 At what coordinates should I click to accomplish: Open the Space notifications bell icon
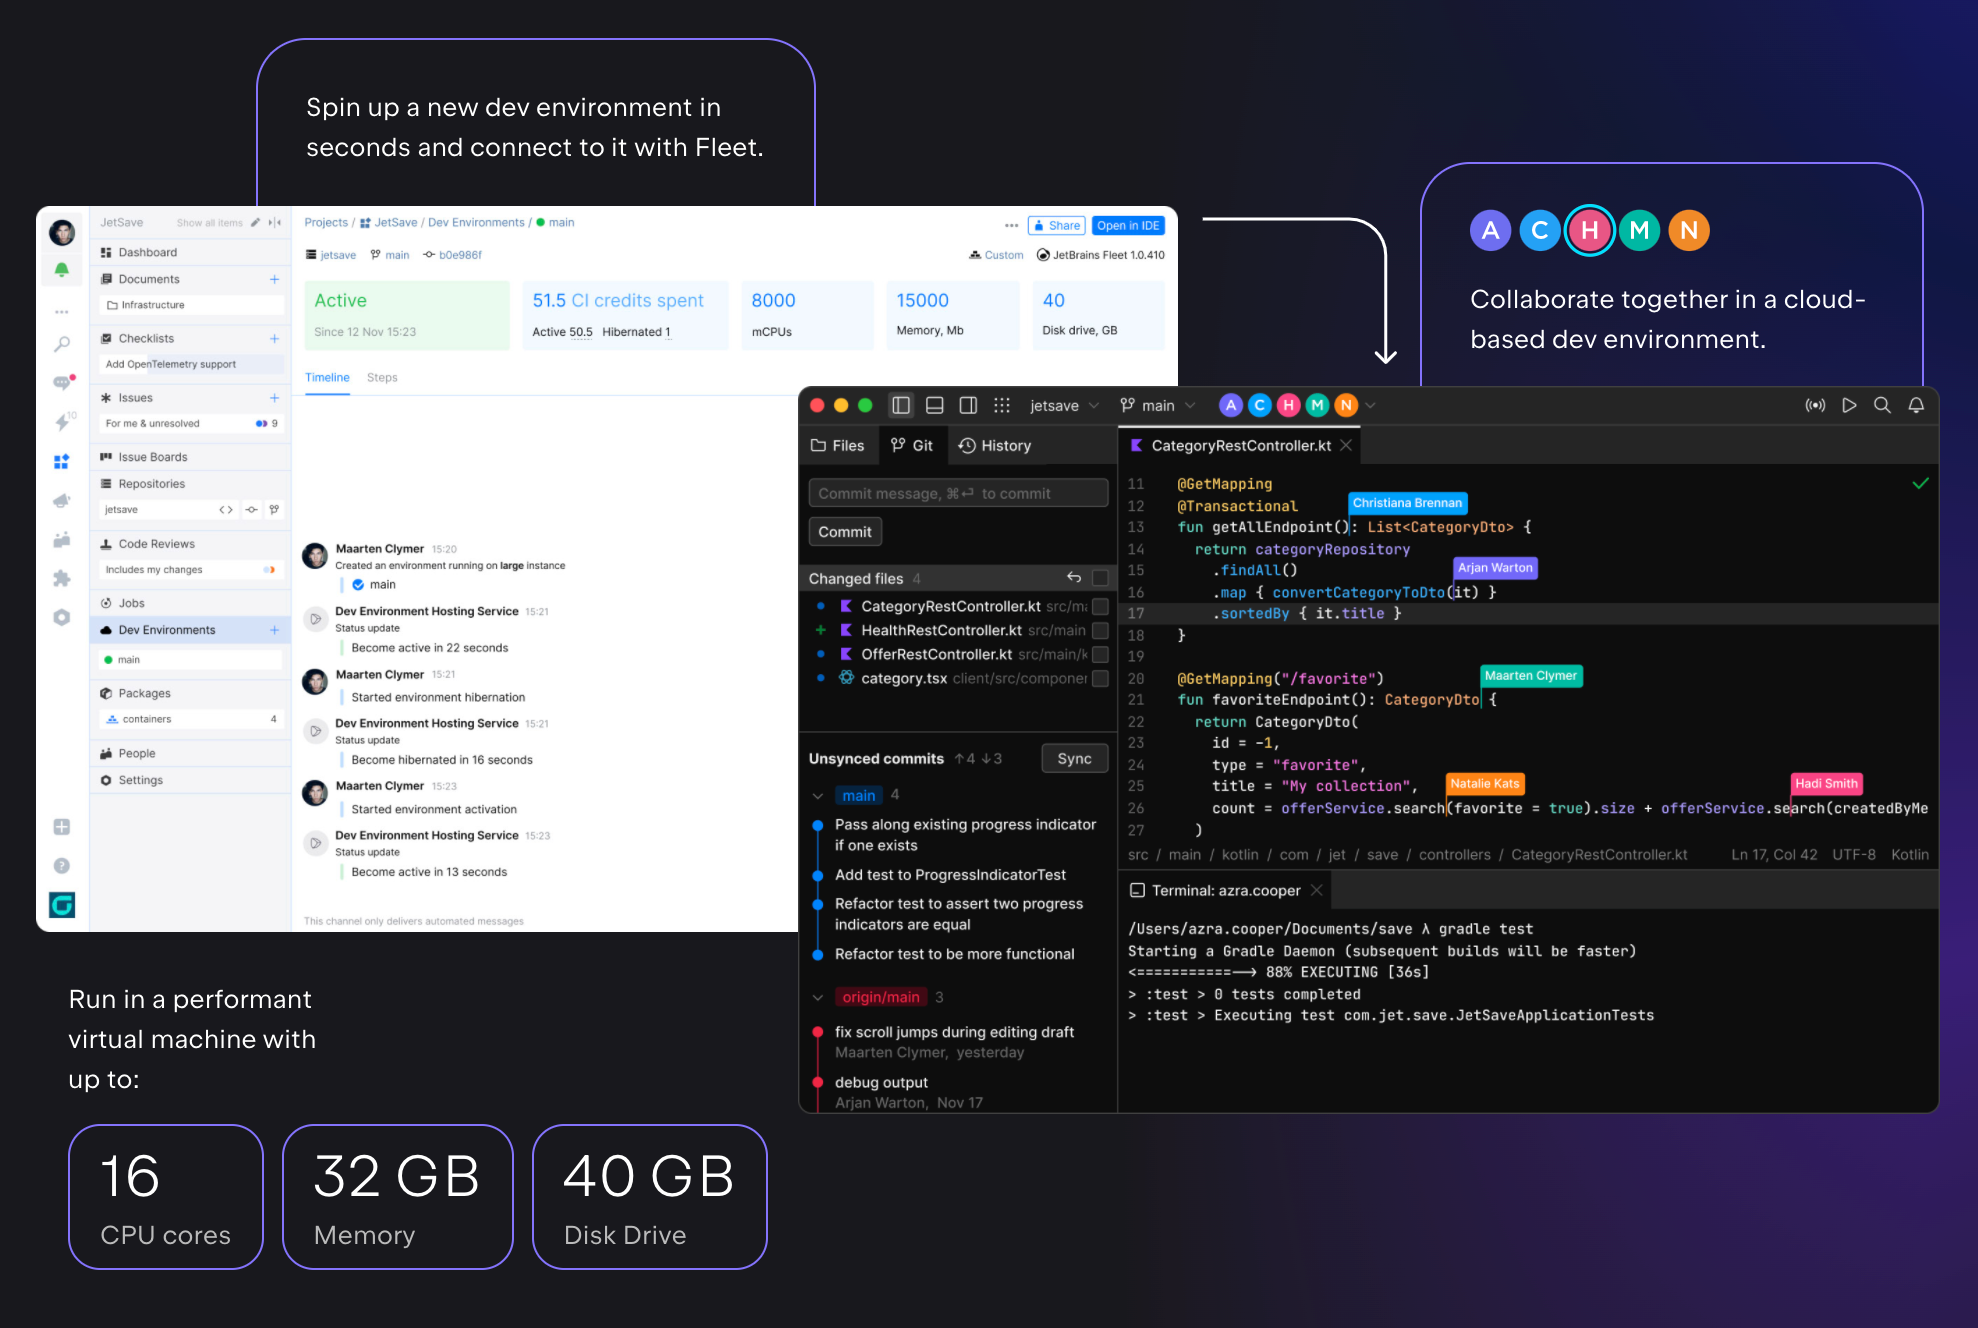(62, 269)
